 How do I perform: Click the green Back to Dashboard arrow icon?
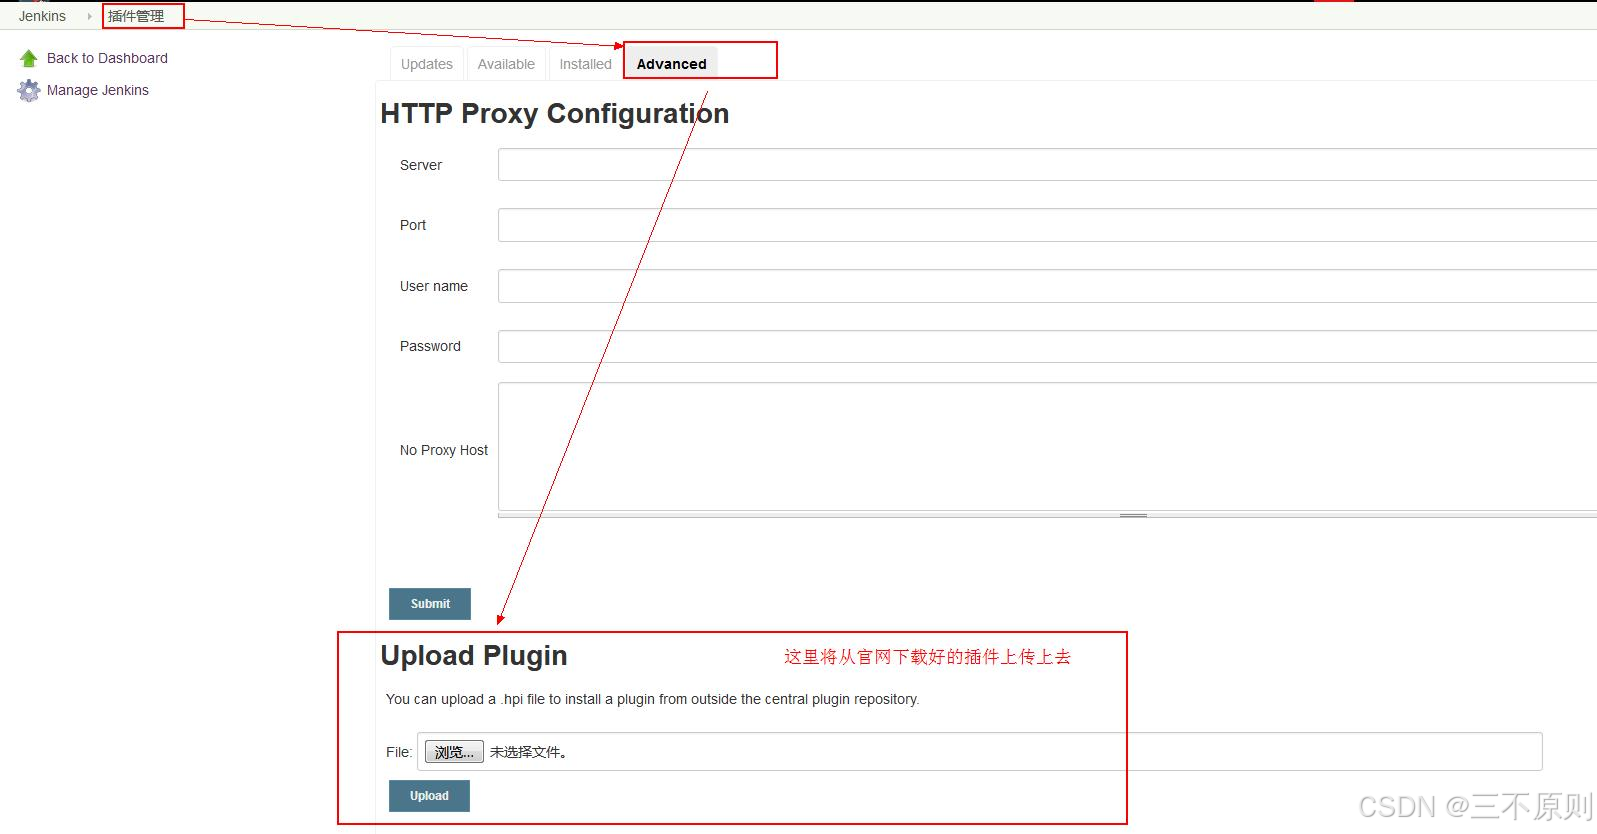pos(29,59)
